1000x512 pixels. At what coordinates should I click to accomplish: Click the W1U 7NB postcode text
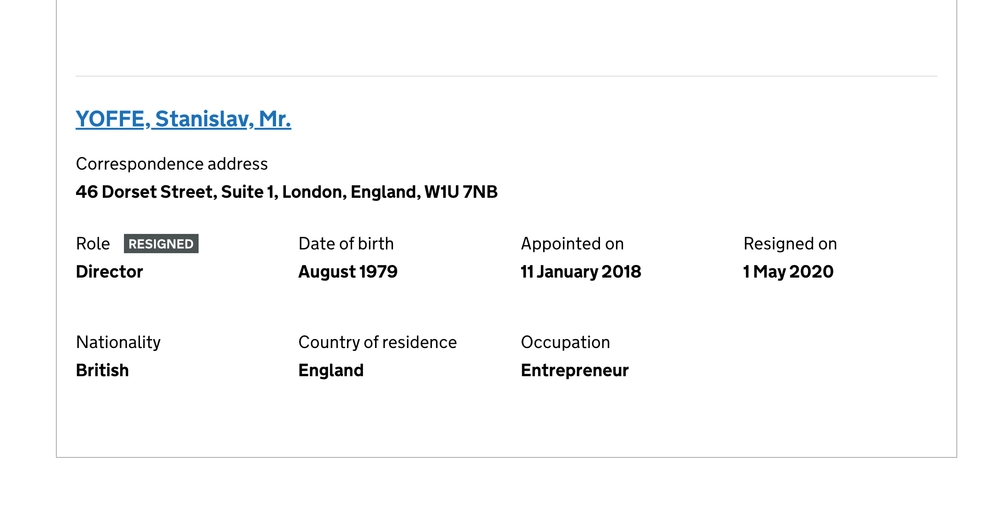[461, 192]
